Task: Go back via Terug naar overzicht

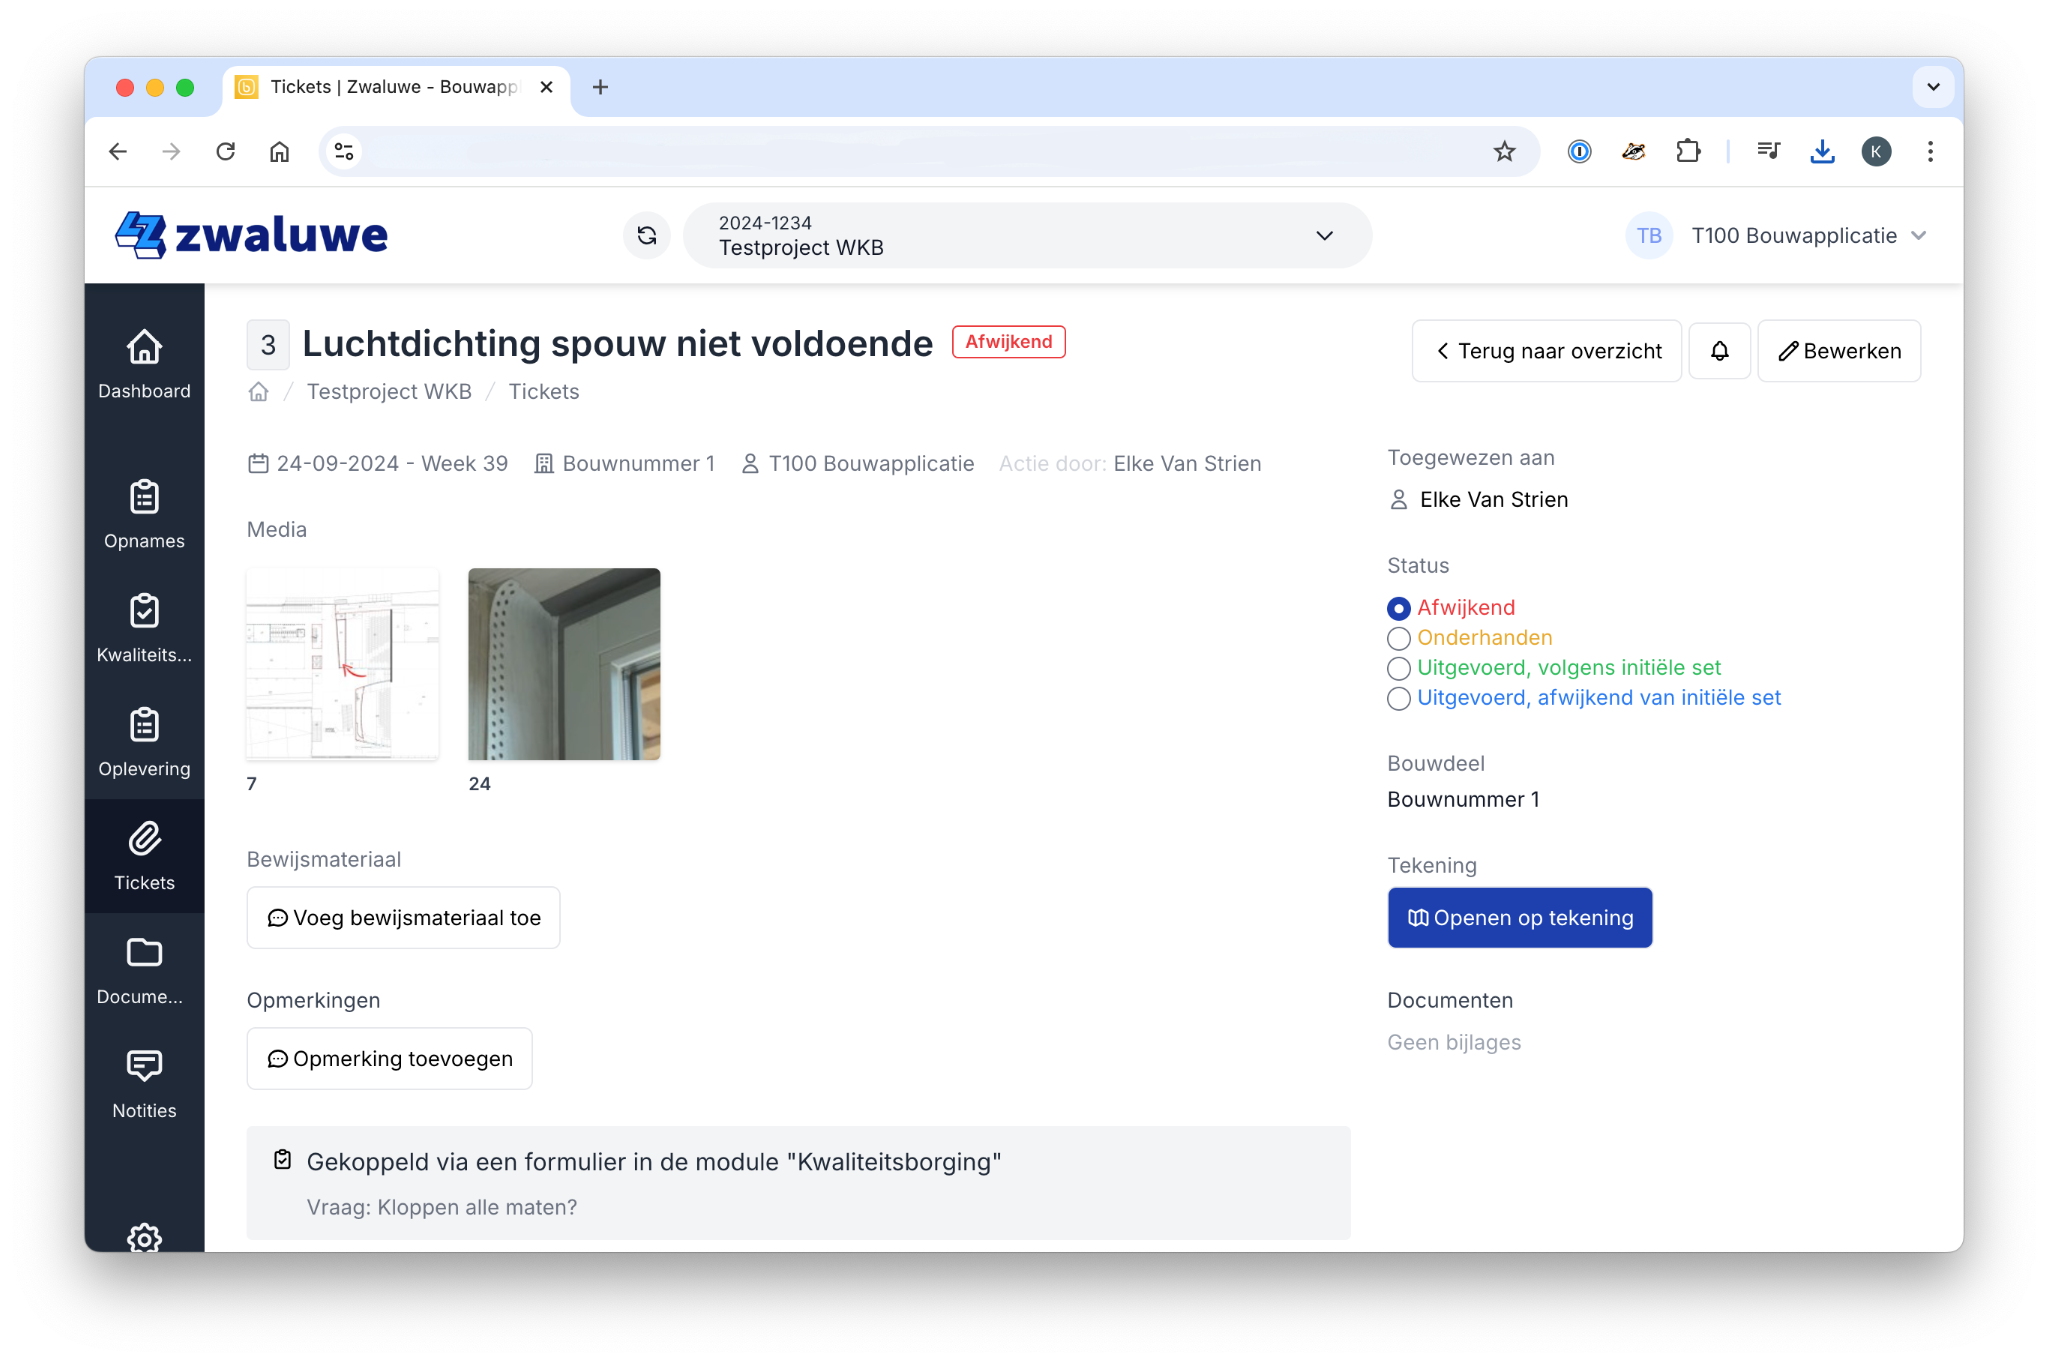Action: pyautogui.click(x=1547, y=351)
